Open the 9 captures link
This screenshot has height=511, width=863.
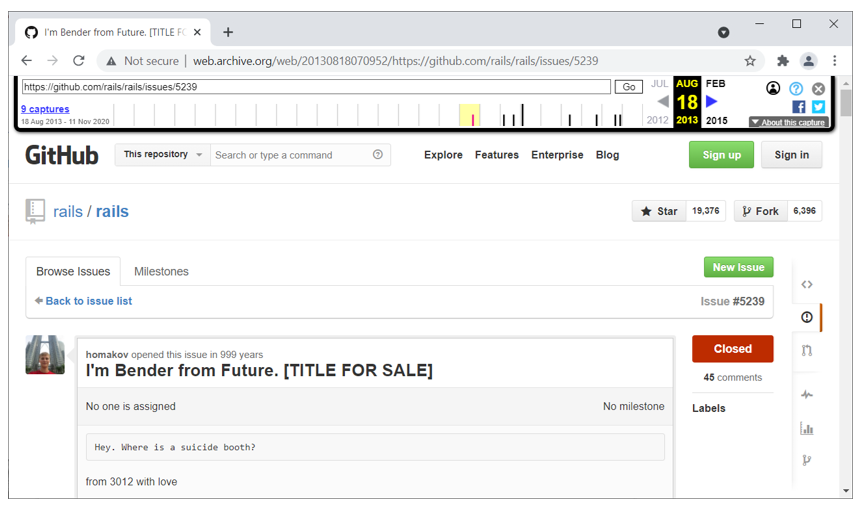pos(45,109)
